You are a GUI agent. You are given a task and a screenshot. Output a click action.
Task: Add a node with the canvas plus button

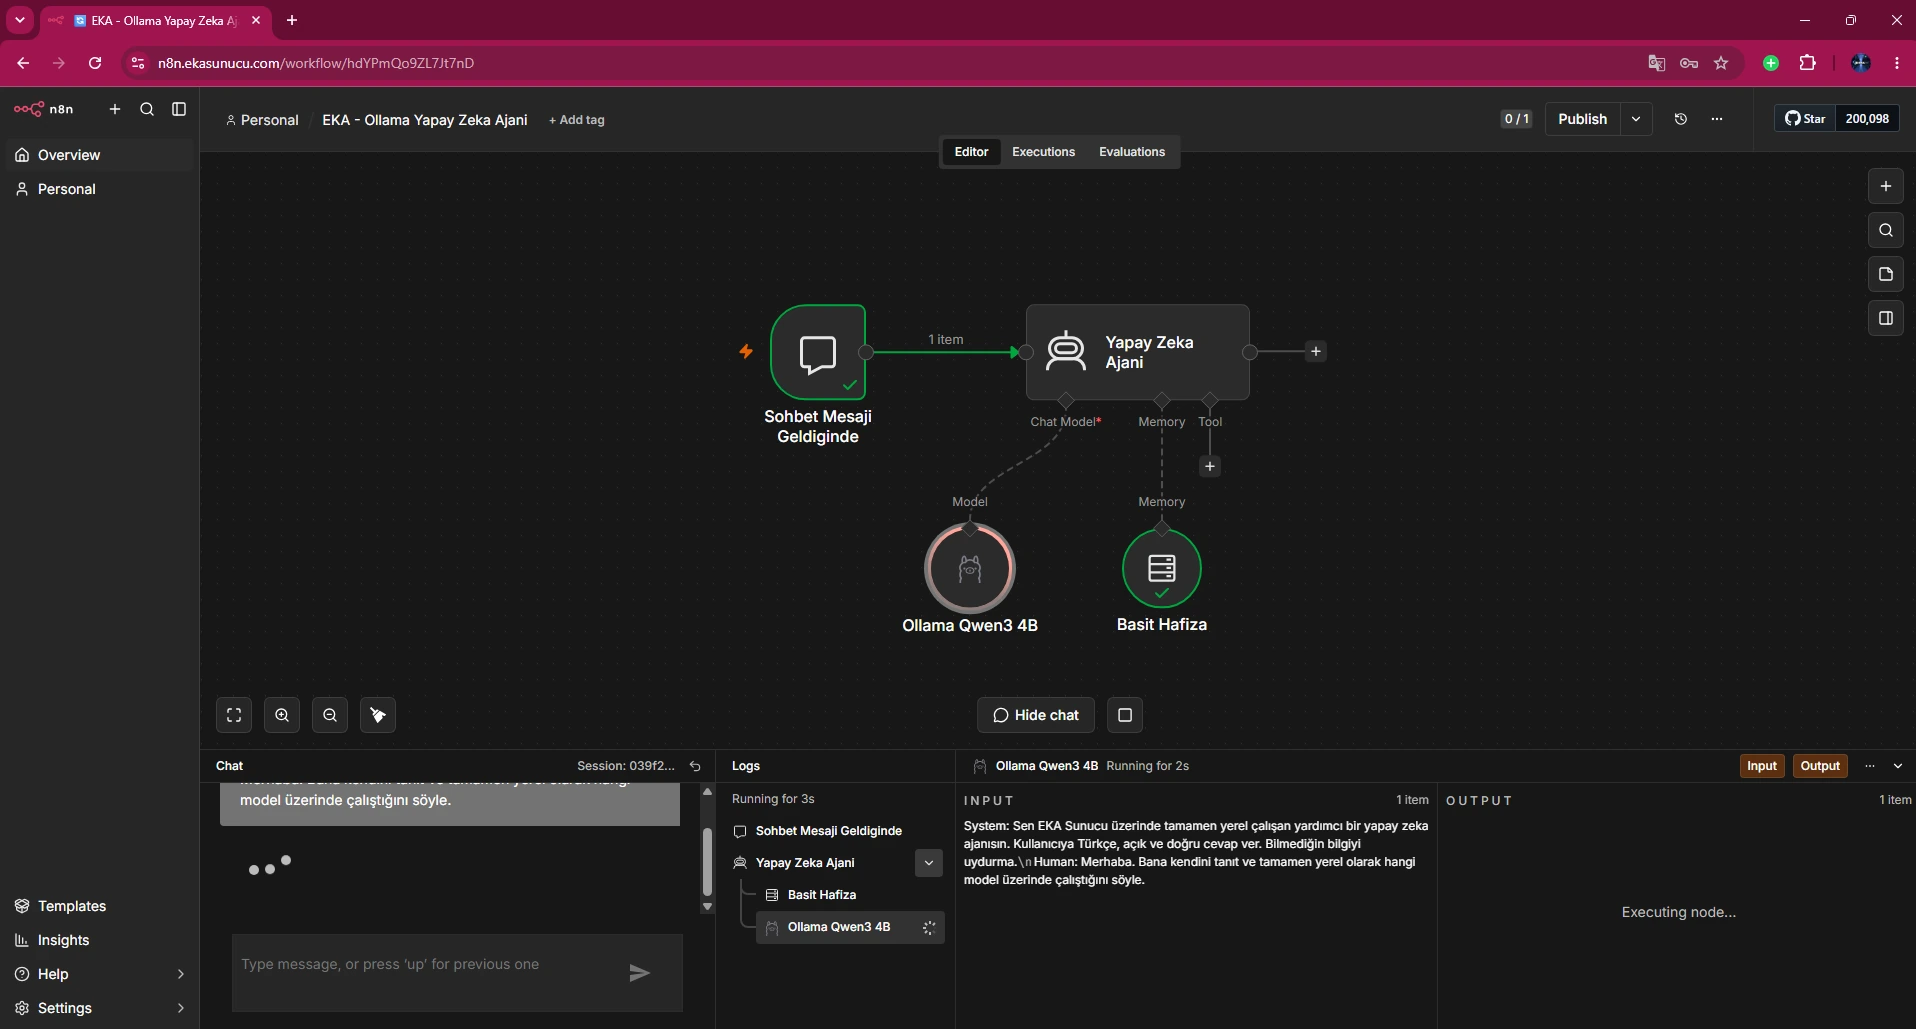tap(1886, 186)
